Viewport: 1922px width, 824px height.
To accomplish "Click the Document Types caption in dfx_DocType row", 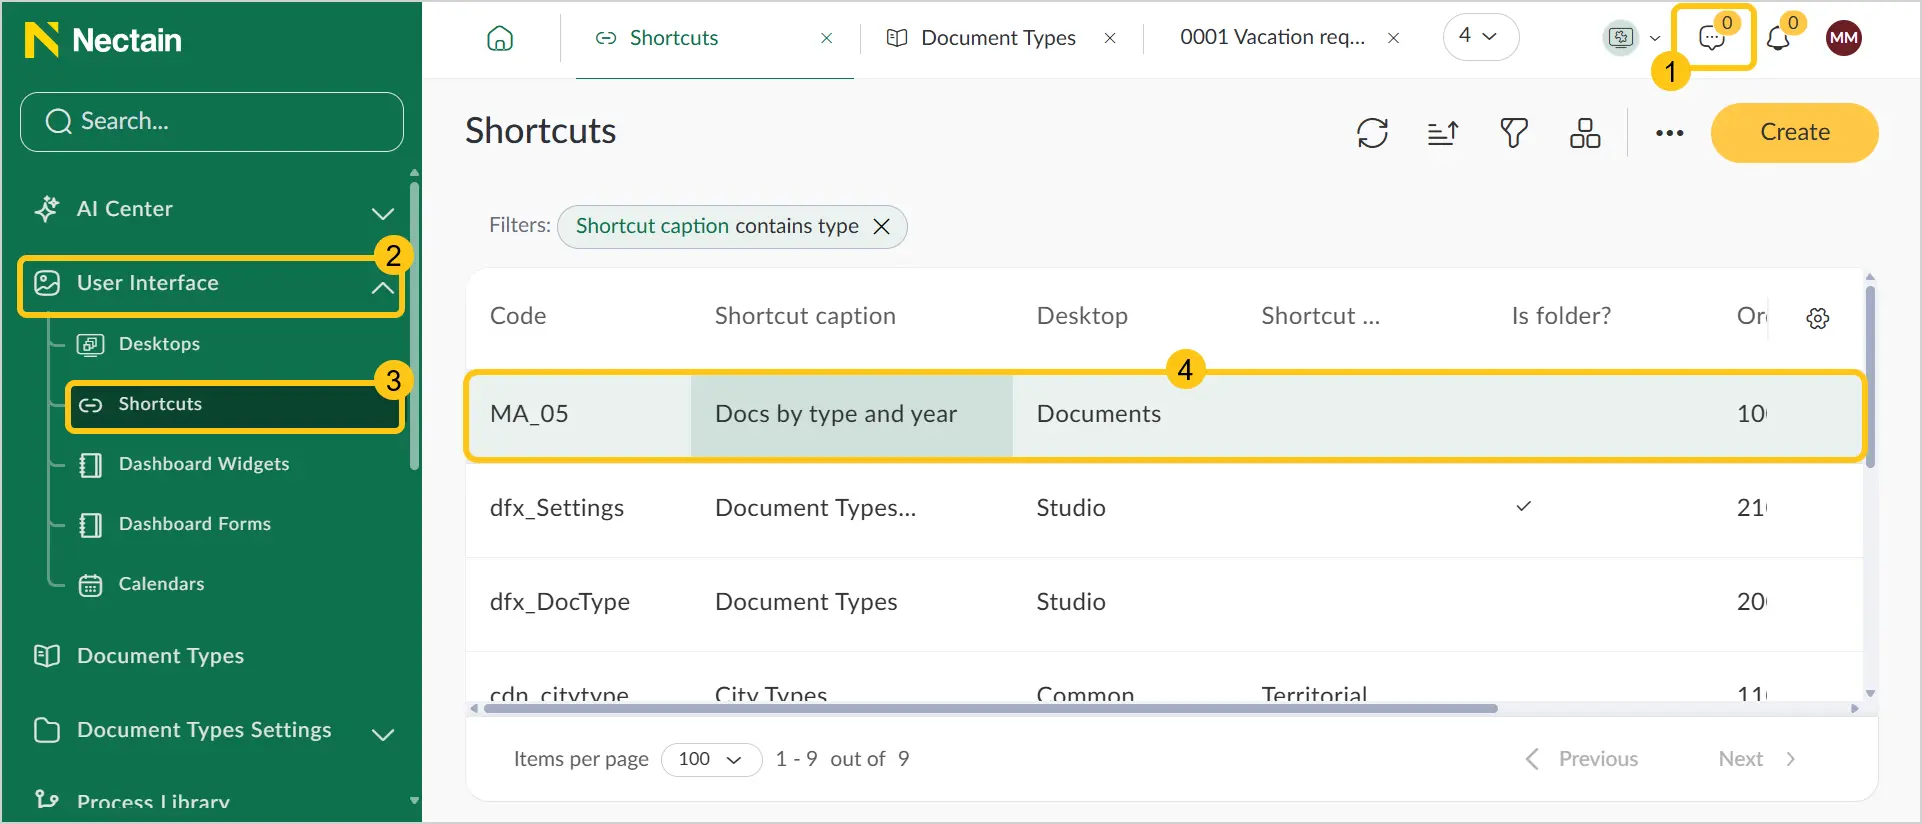I will tap(806, 602).
